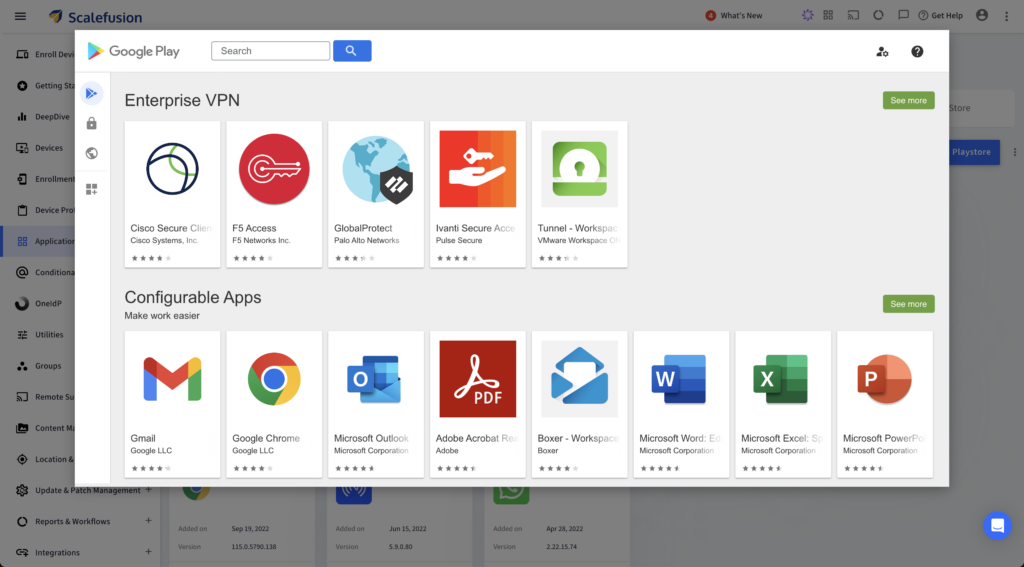The height and width of the screenshot is (567, 1024).
Task: Open the Google Chrome app icon
Action: tap(274, 379)
